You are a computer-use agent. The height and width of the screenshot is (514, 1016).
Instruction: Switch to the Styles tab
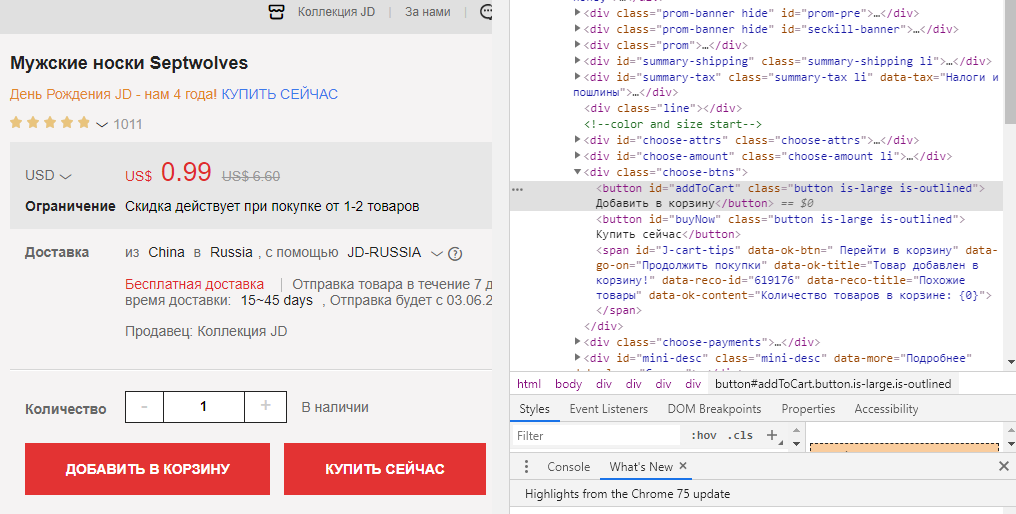[535, 409]
